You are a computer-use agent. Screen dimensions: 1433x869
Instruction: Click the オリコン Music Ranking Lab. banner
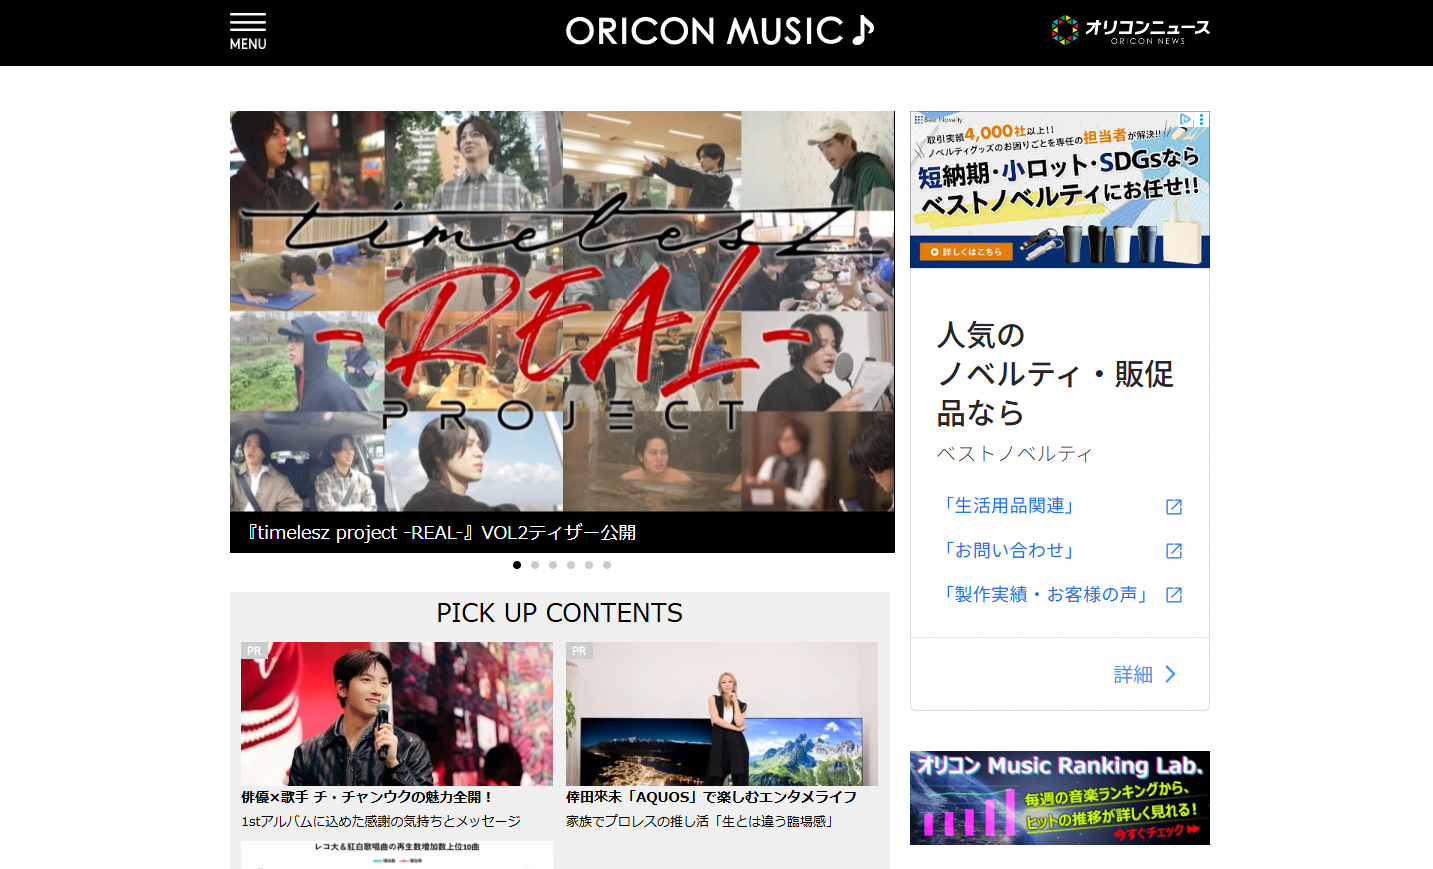click(1059, 798)
